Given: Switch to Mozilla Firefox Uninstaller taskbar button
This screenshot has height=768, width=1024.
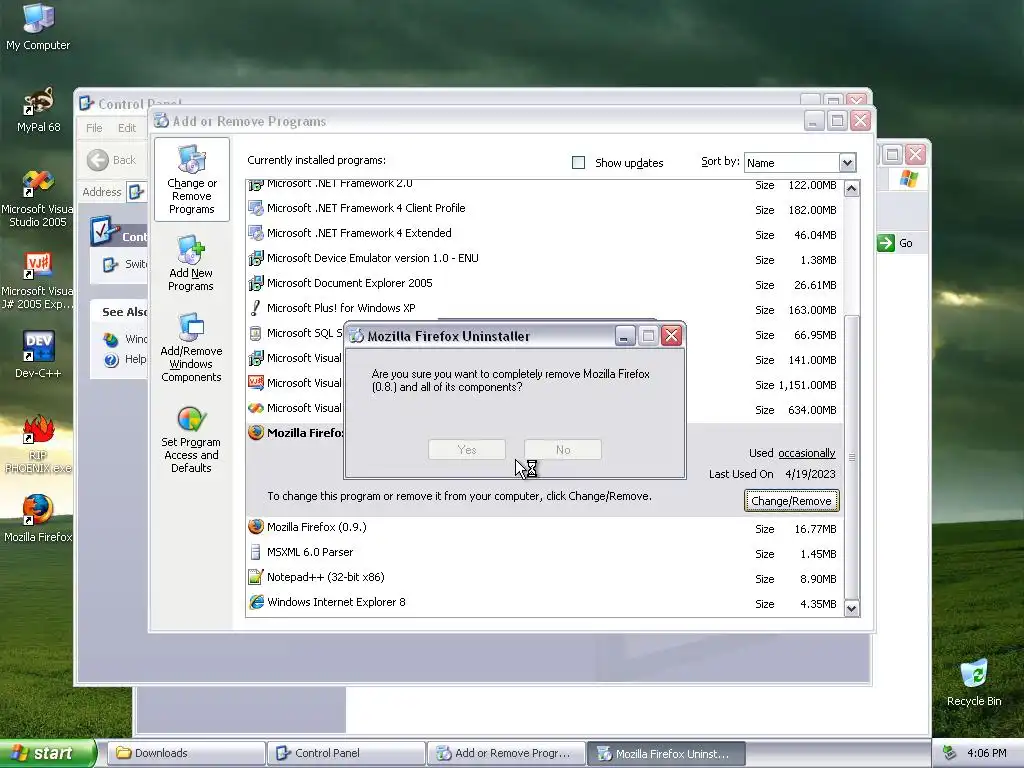Looking at the screenshot, I should point(666,753).
